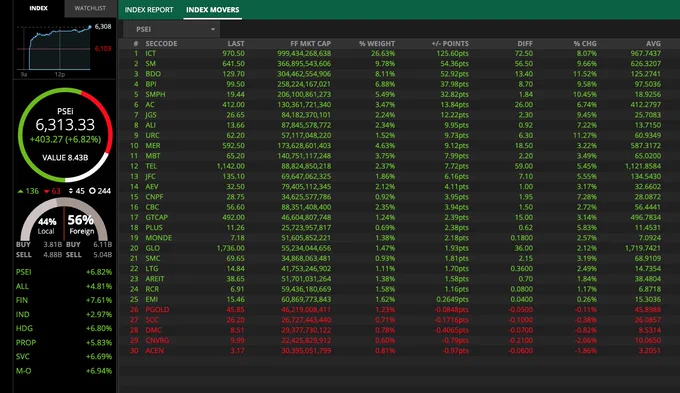Click the Local/Foreign 44%-56% gauge
Image resolution: width=680 pixels, height=393 pixels.
64,219
